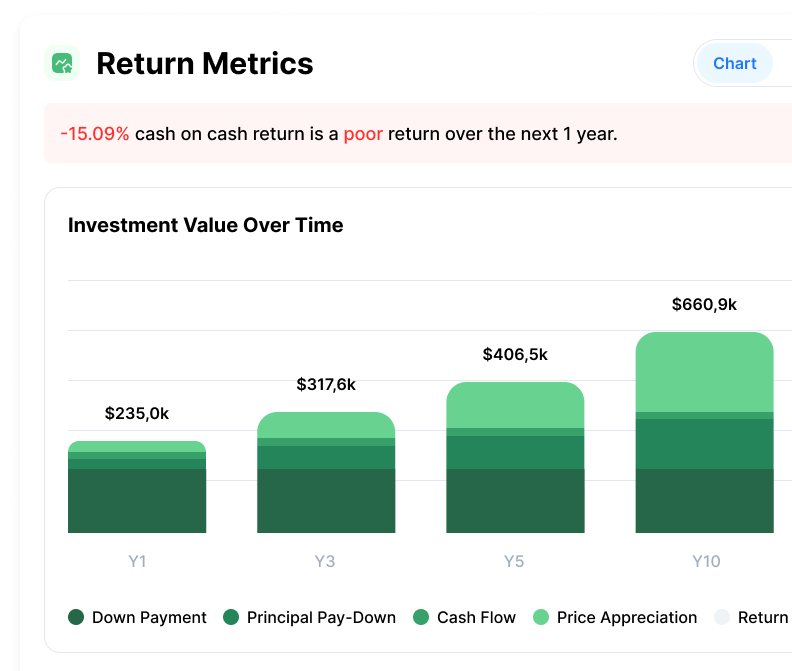Toggle Cash Flow legend dot
This screenshot has width=792, height=671.
pyautogui.click(x=421, y=617)
